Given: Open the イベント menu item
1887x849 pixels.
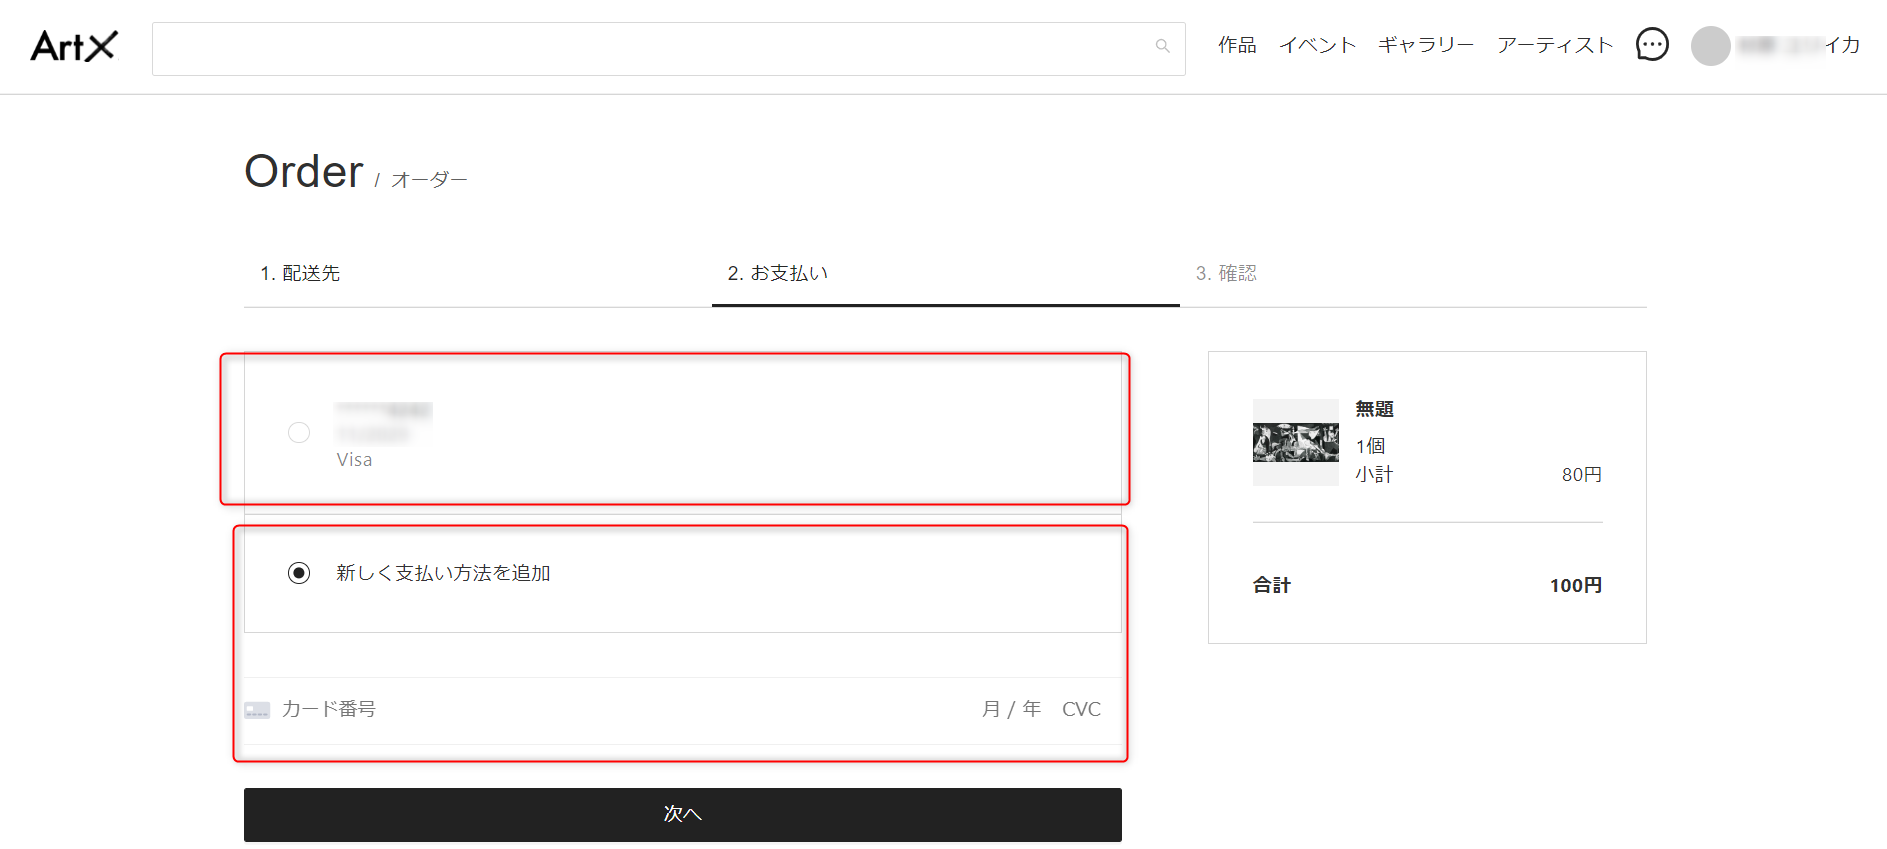Looking at the screenshot, I should pyautogui.click(x=1317, y=45).
